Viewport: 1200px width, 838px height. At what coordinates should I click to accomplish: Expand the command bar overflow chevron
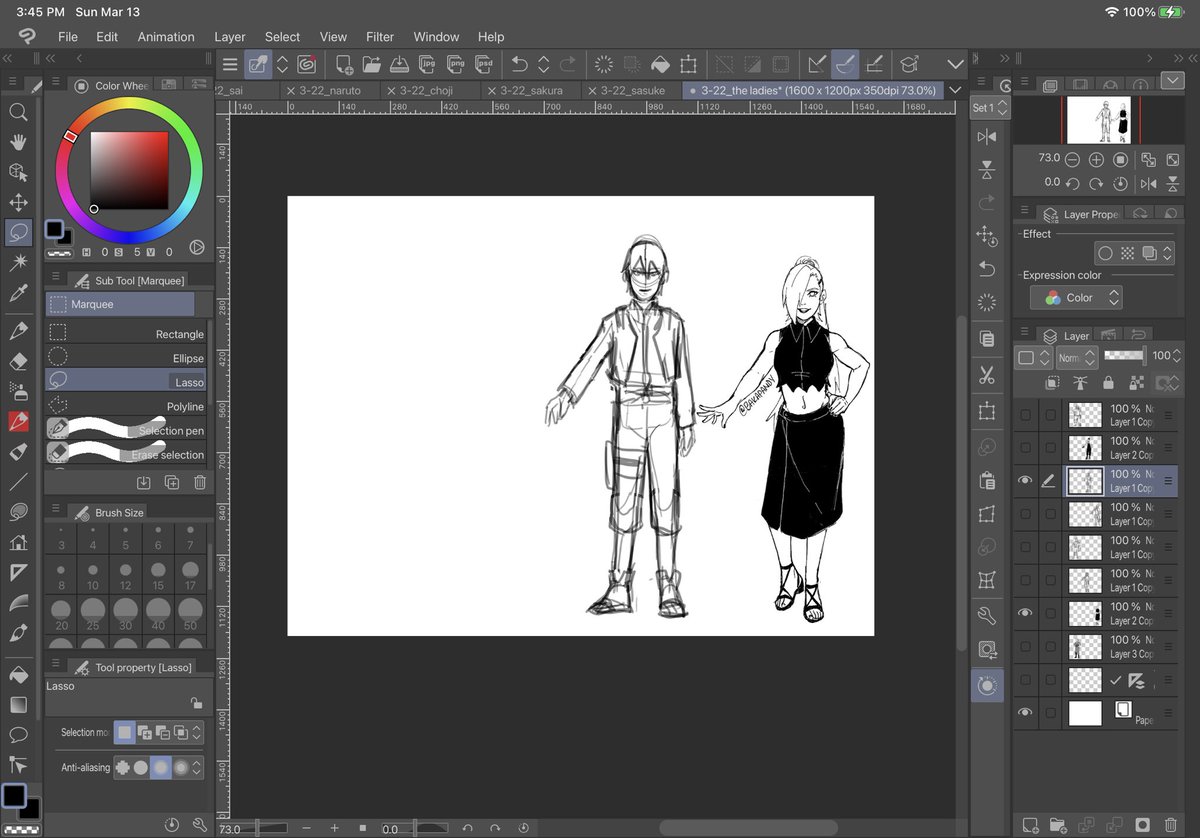[x=955, y=64]
